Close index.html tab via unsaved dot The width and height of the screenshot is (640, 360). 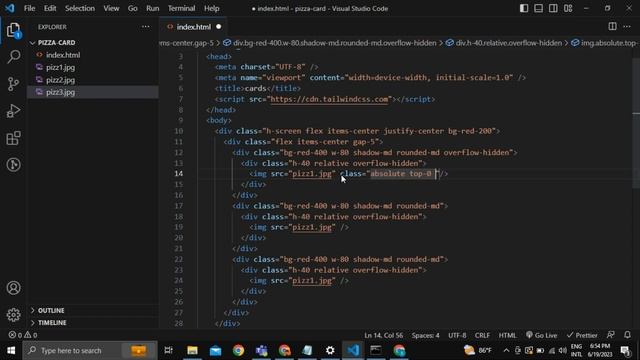218,27
